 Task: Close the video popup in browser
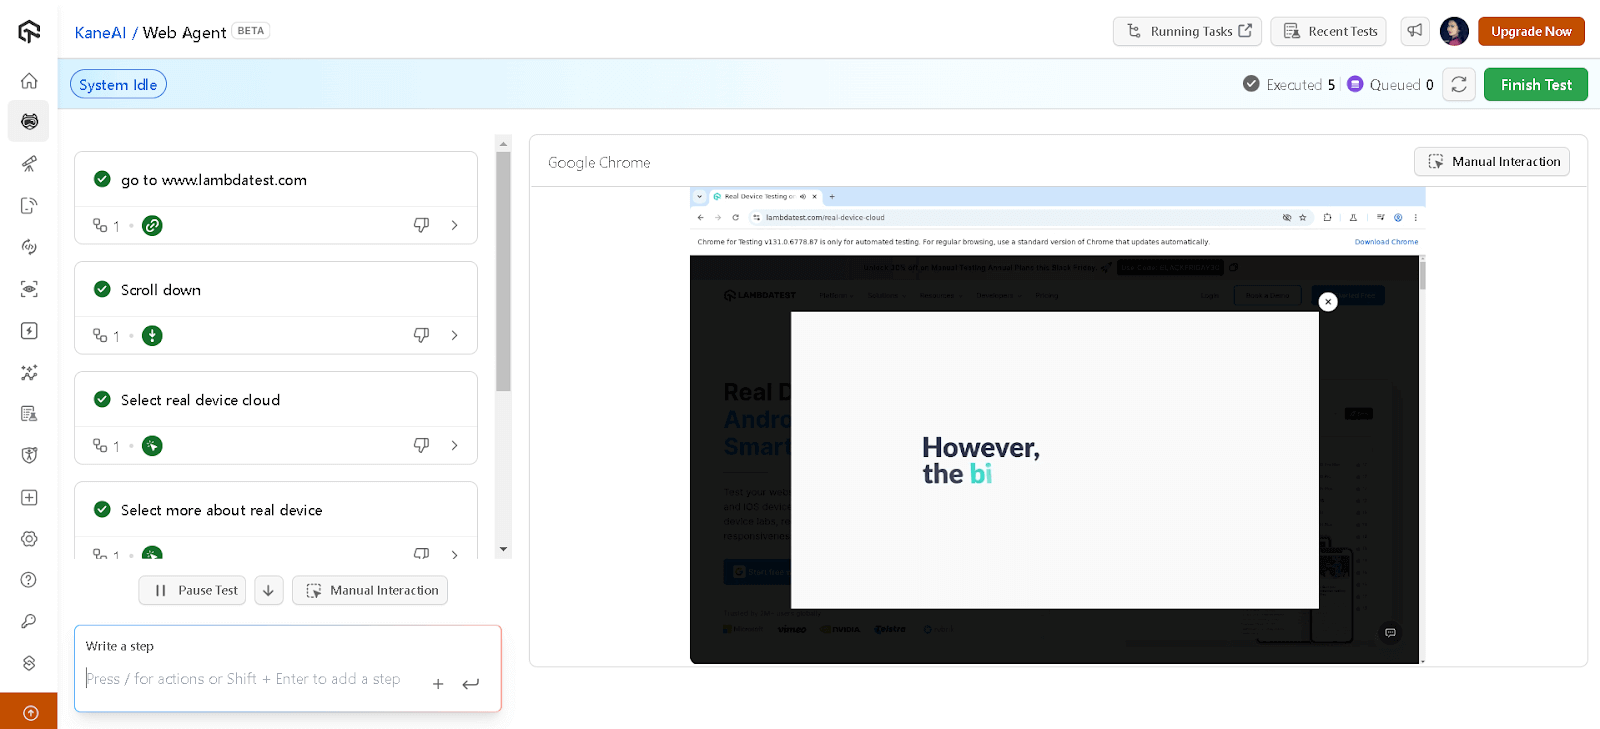click(1327, 302)
